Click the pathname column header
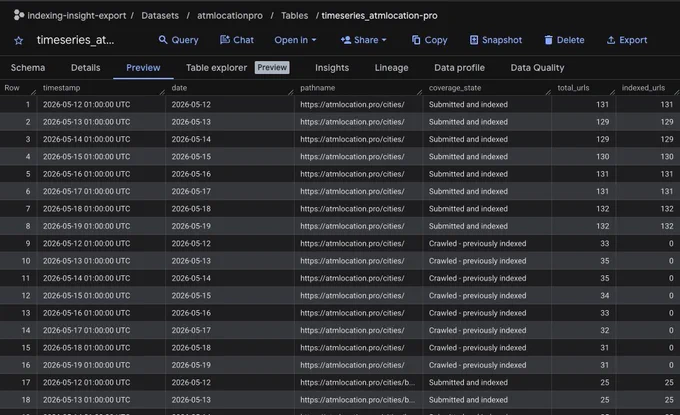The height and width of the screenshot is (415, 680). tap(317, 88)
